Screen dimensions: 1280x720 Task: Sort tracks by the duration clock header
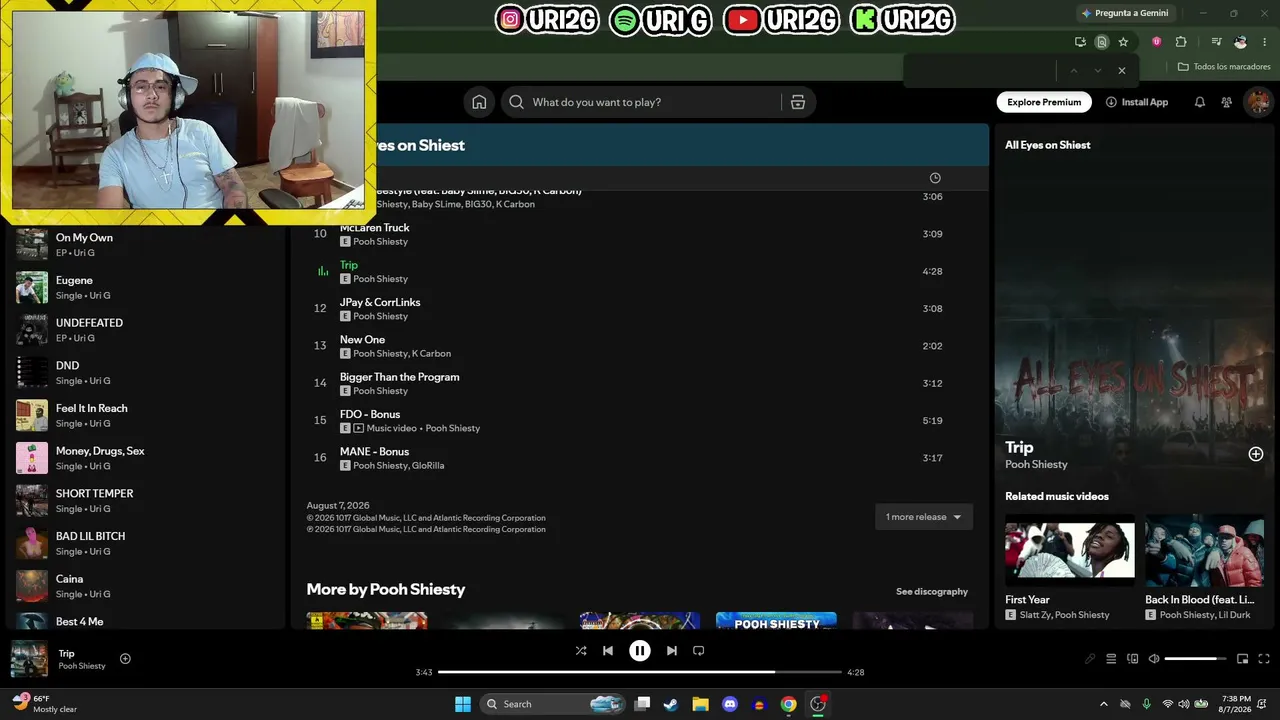coord(935,178)
